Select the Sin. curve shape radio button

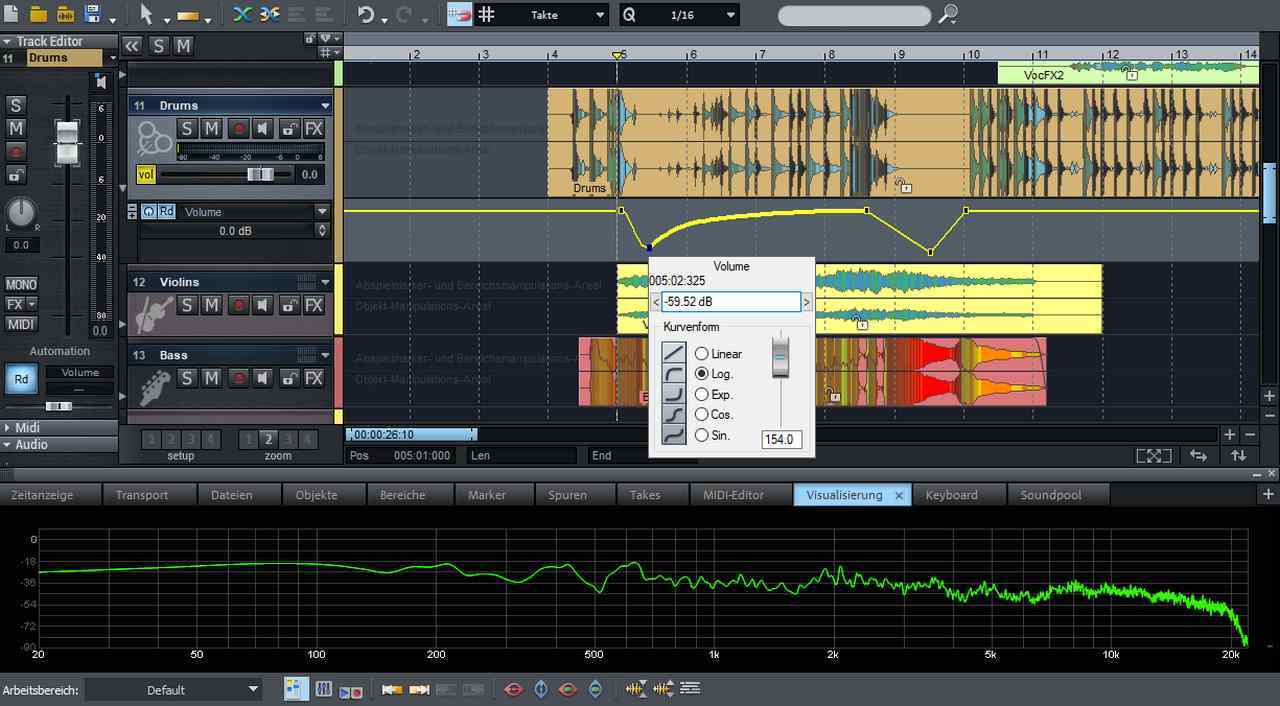(701, 435)
